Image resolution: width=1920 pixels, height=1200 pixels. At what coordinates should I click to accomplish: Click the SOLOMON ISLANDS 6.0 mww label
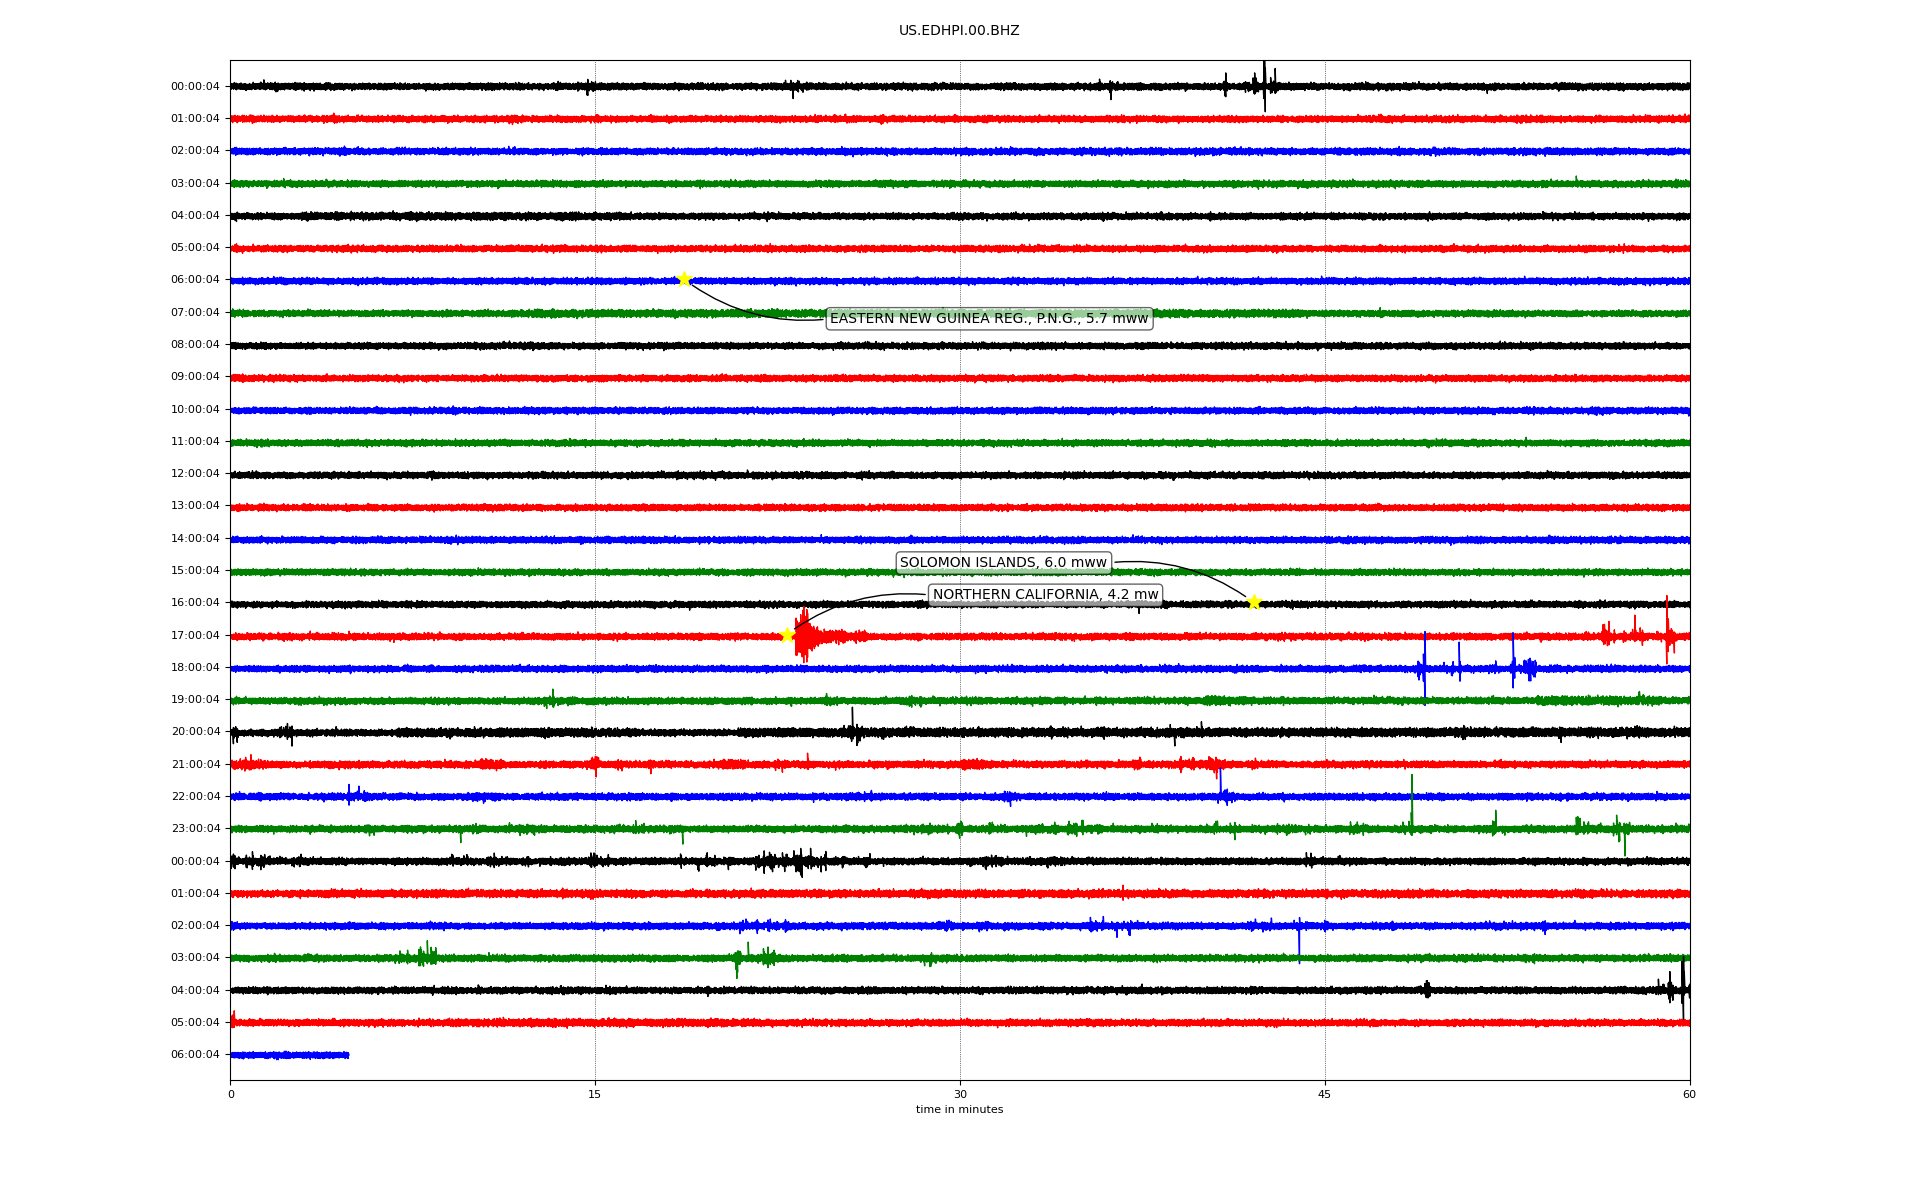(x=1003, y=563)
